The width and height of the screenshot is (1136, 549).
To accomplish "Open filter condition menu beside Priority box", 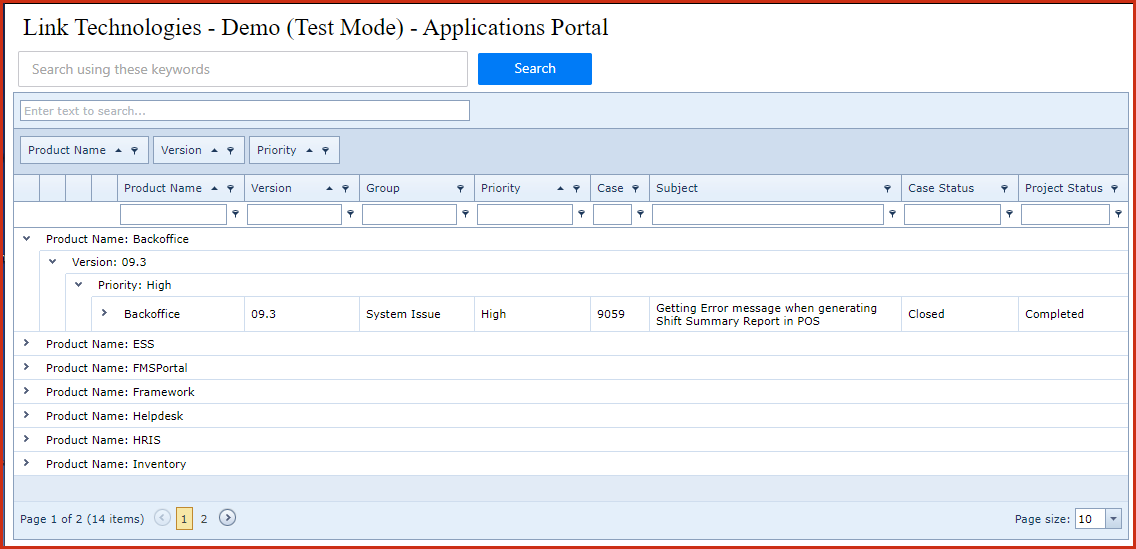I will point(580,214).
